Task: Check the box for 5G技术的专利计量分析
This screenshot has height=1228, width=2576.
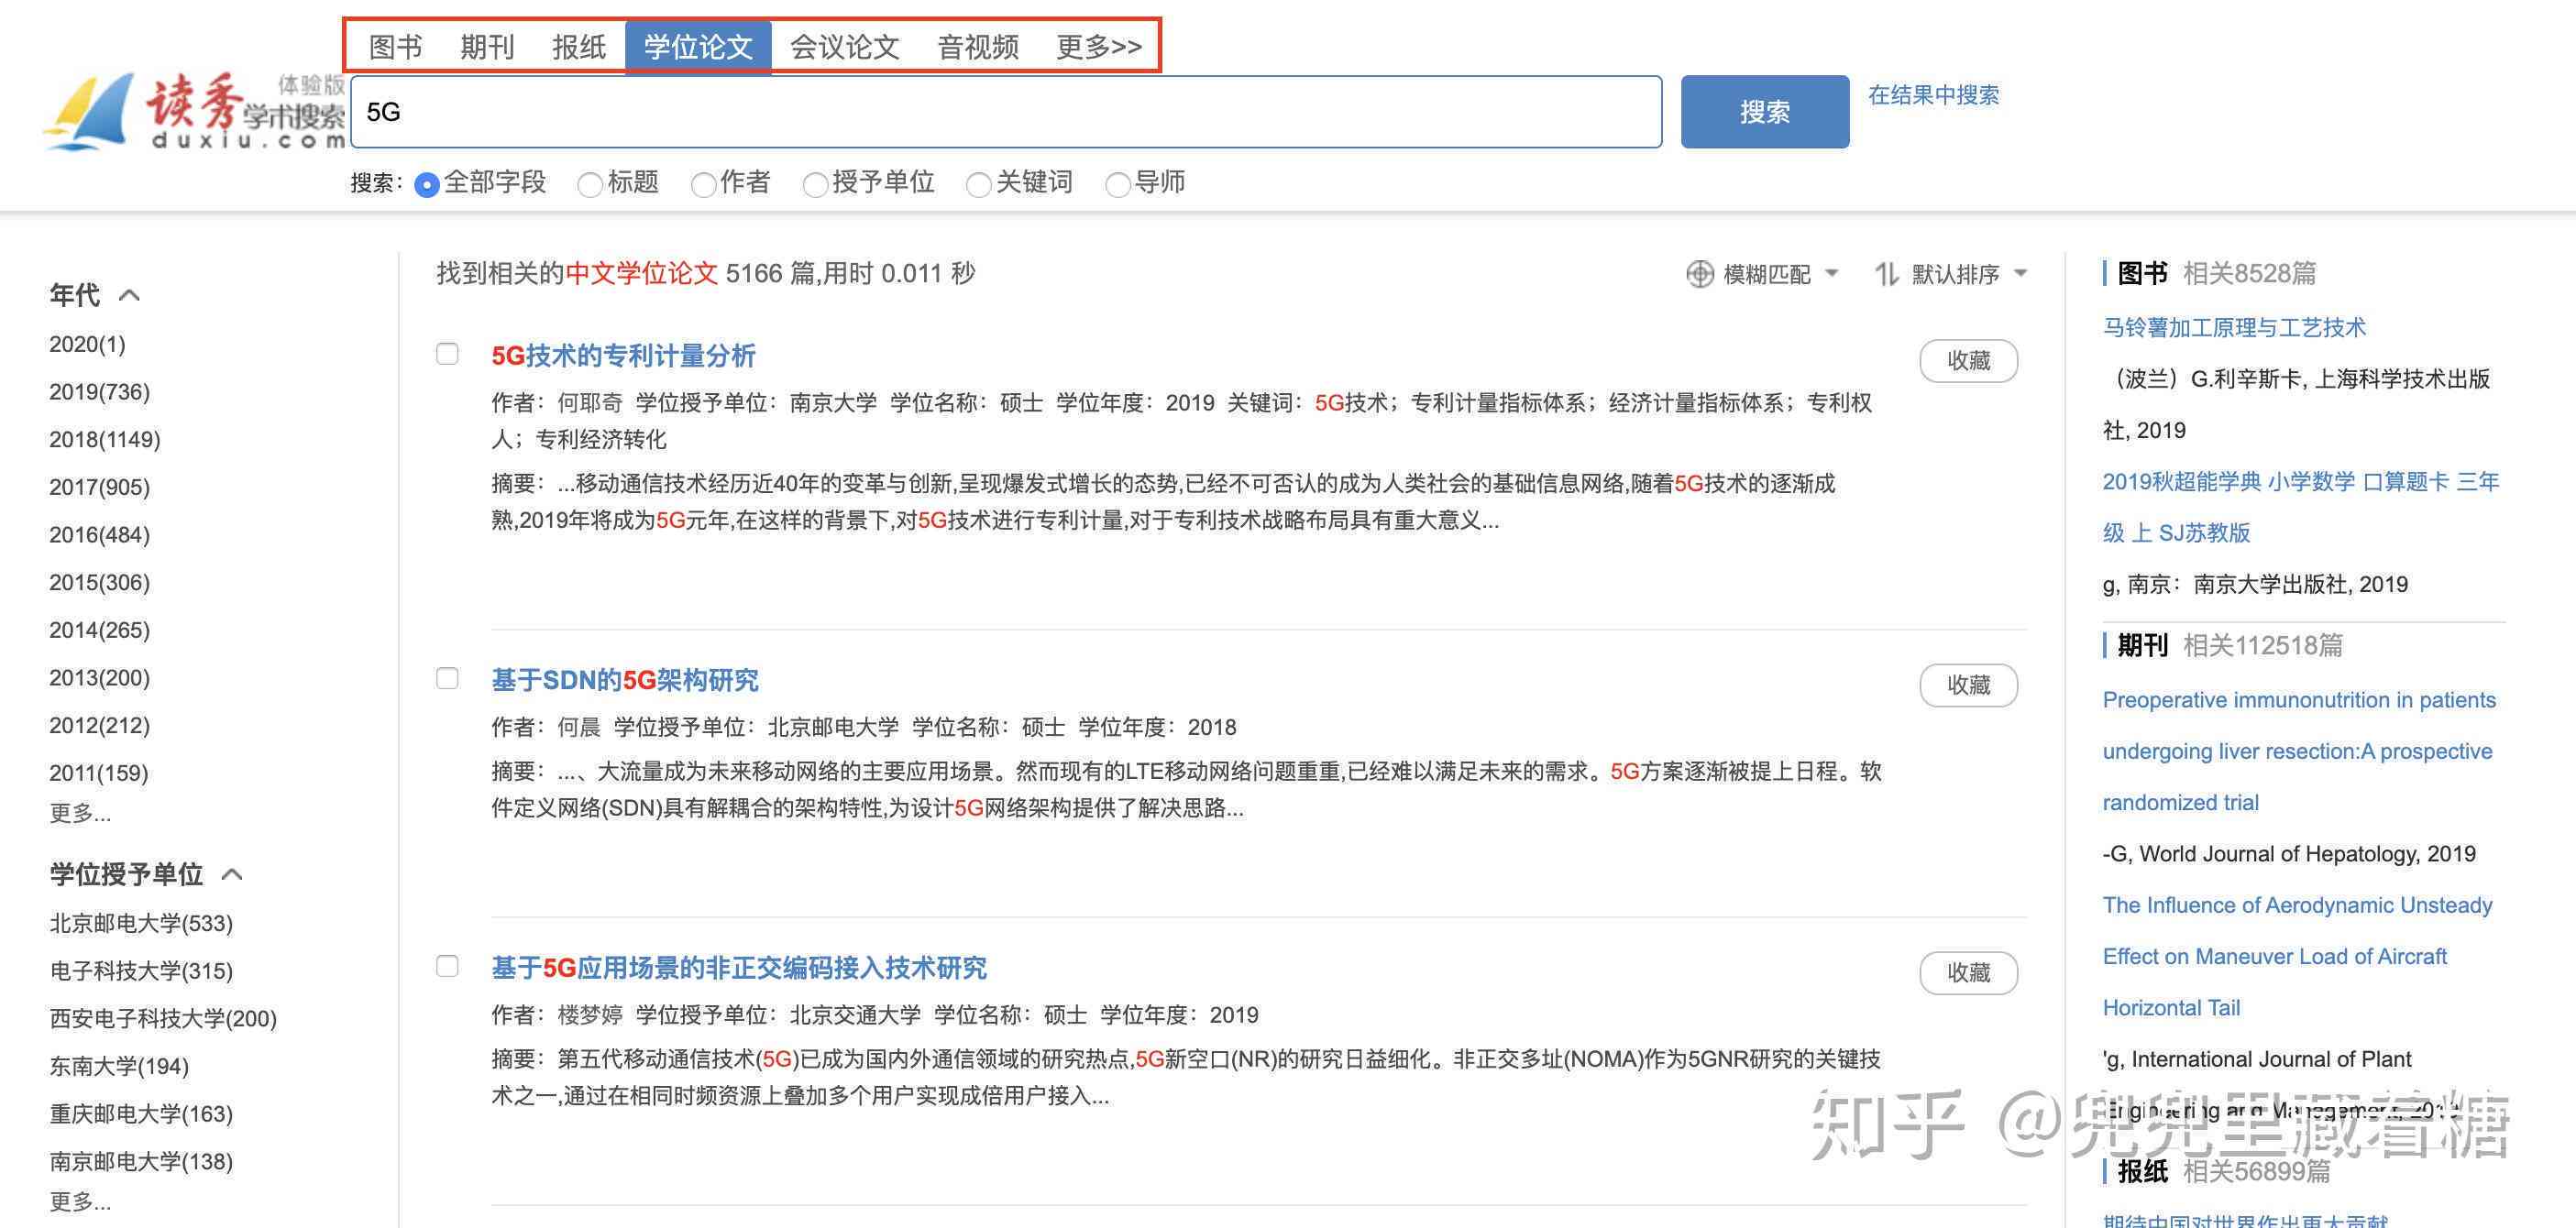Action: click(x=447, y=354)
